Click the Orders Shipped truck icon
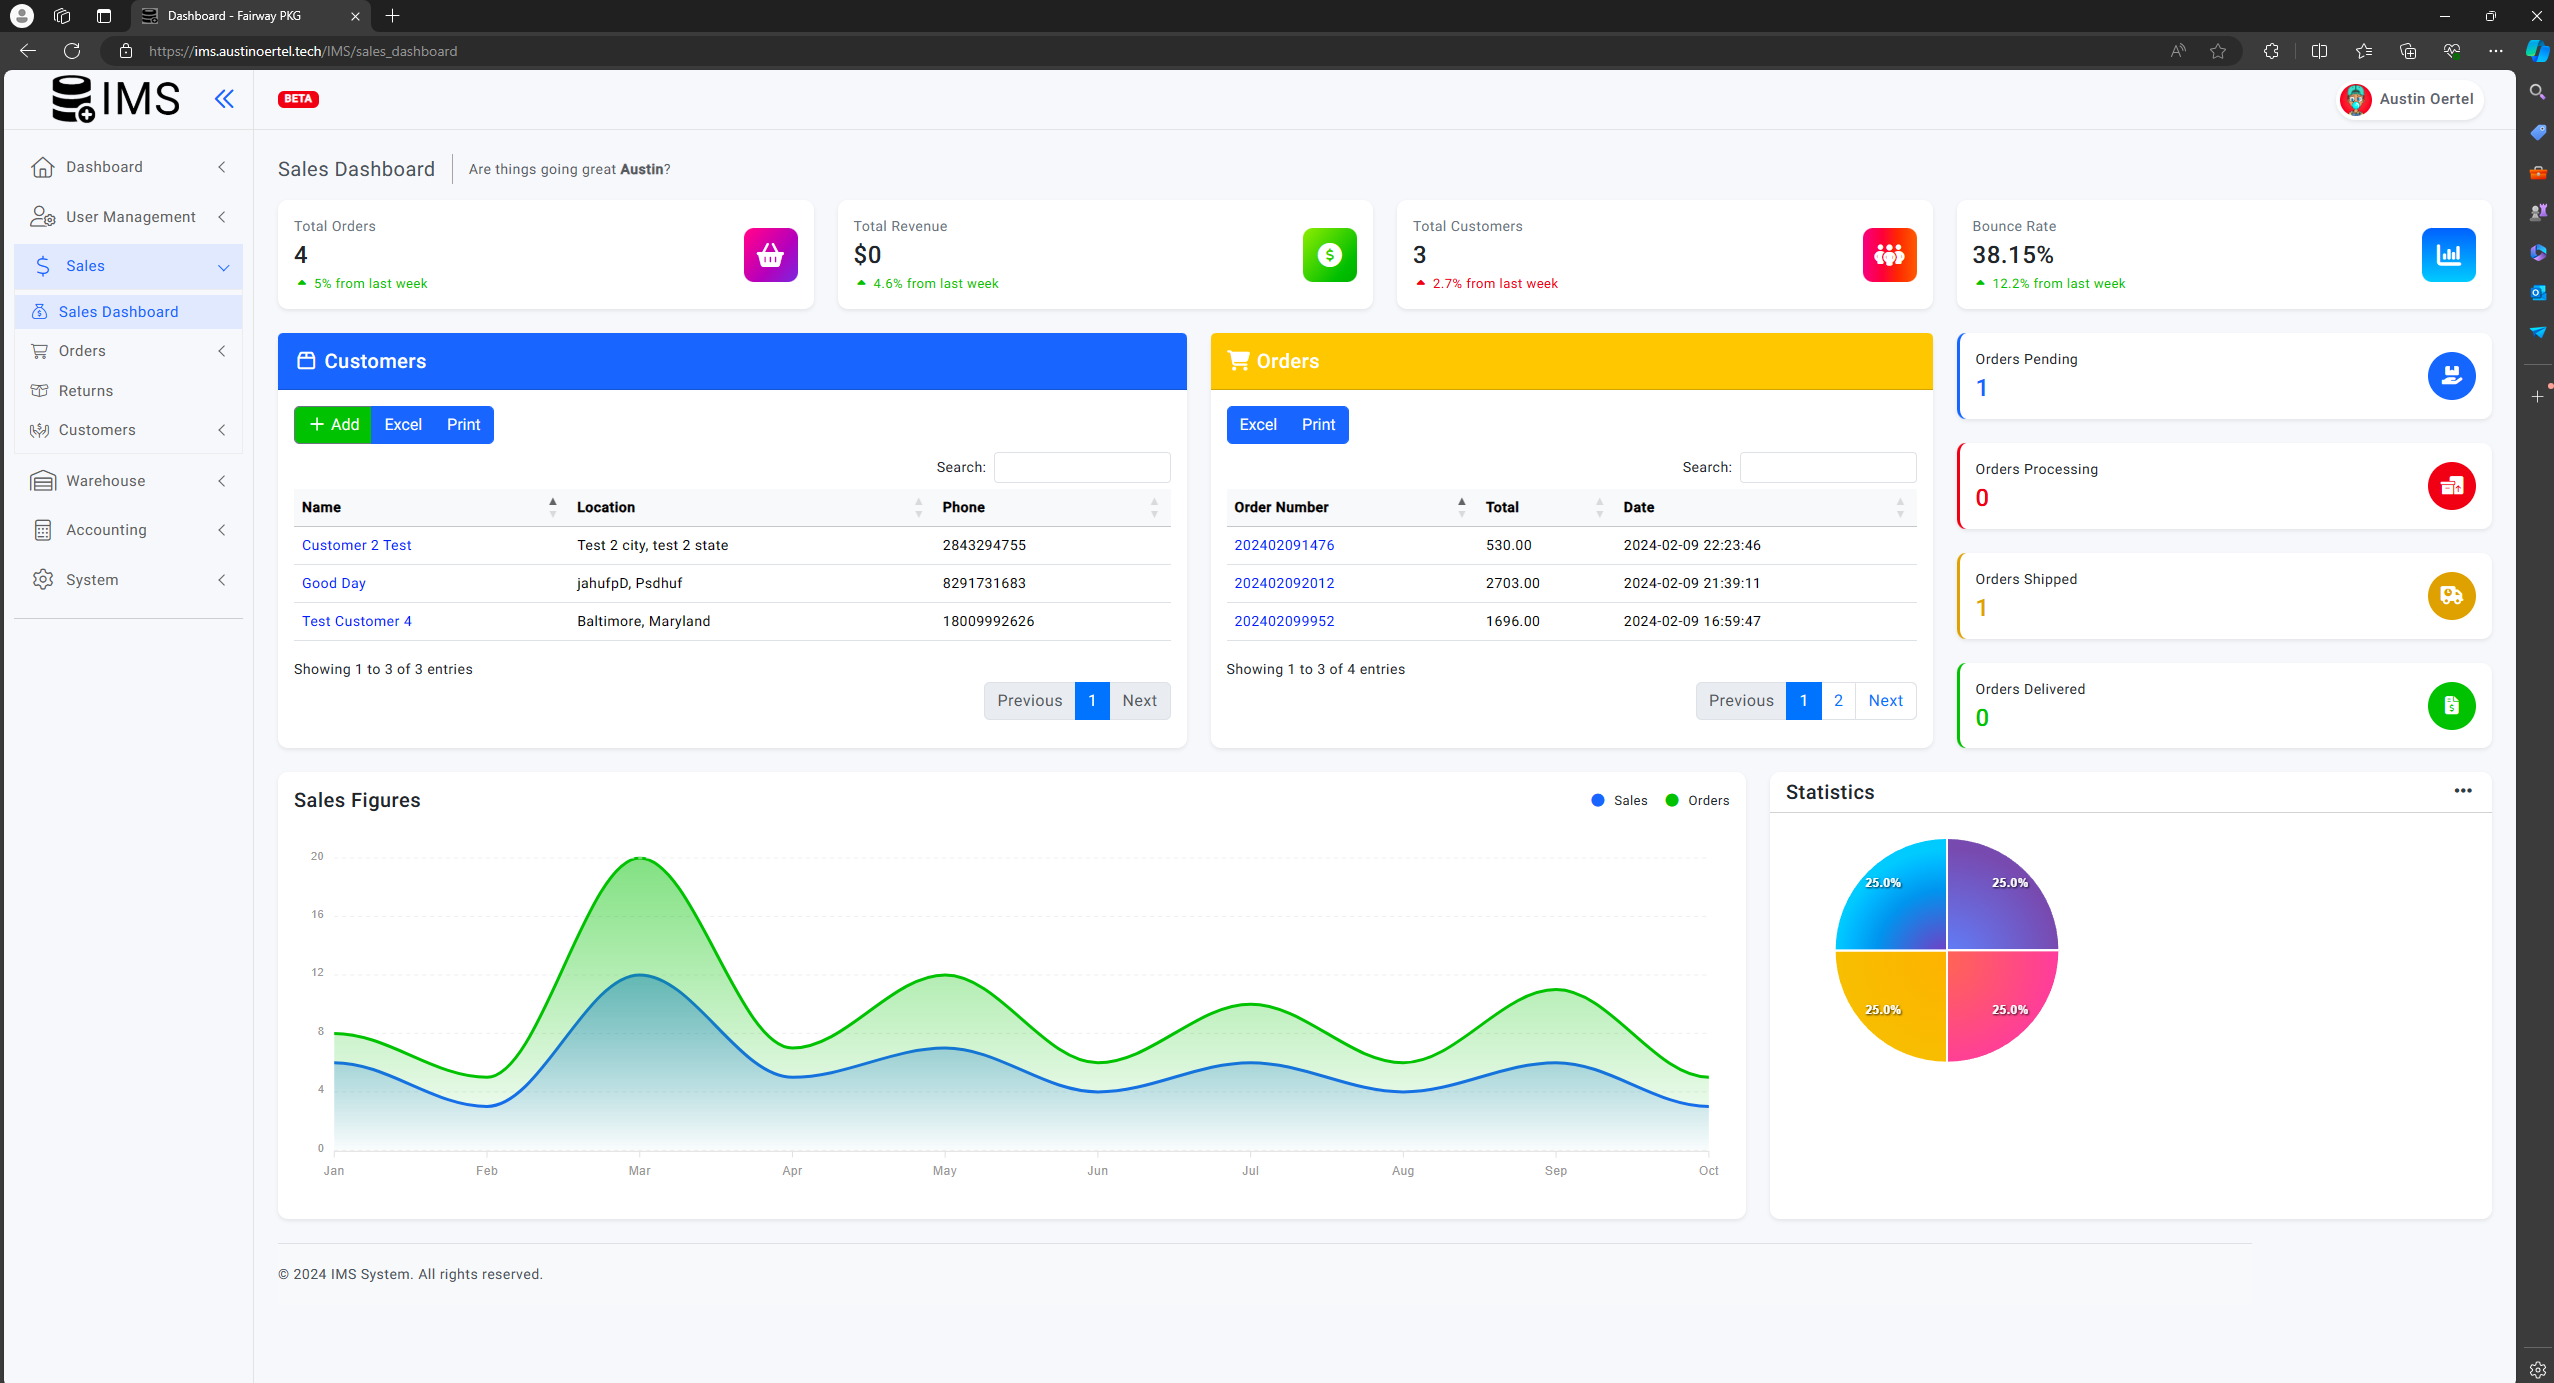Viewport: 2554px width, 1383px height. pos(2450,596)
